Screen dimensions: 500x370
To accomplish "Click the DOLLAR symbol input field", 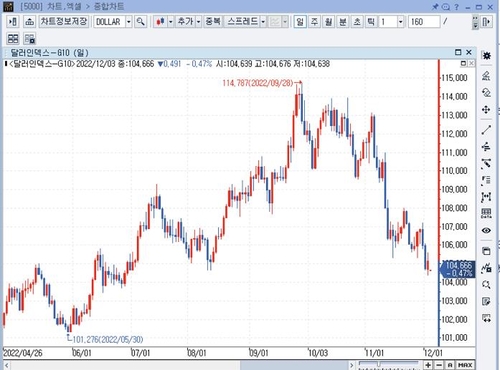I will [x=109, y=22].
